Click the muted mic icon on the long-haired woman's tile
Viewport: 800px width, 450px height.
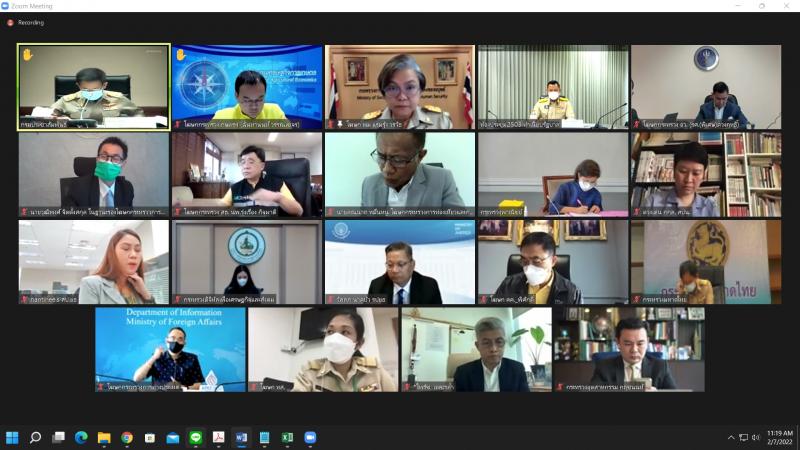click(x=24, y=299)
